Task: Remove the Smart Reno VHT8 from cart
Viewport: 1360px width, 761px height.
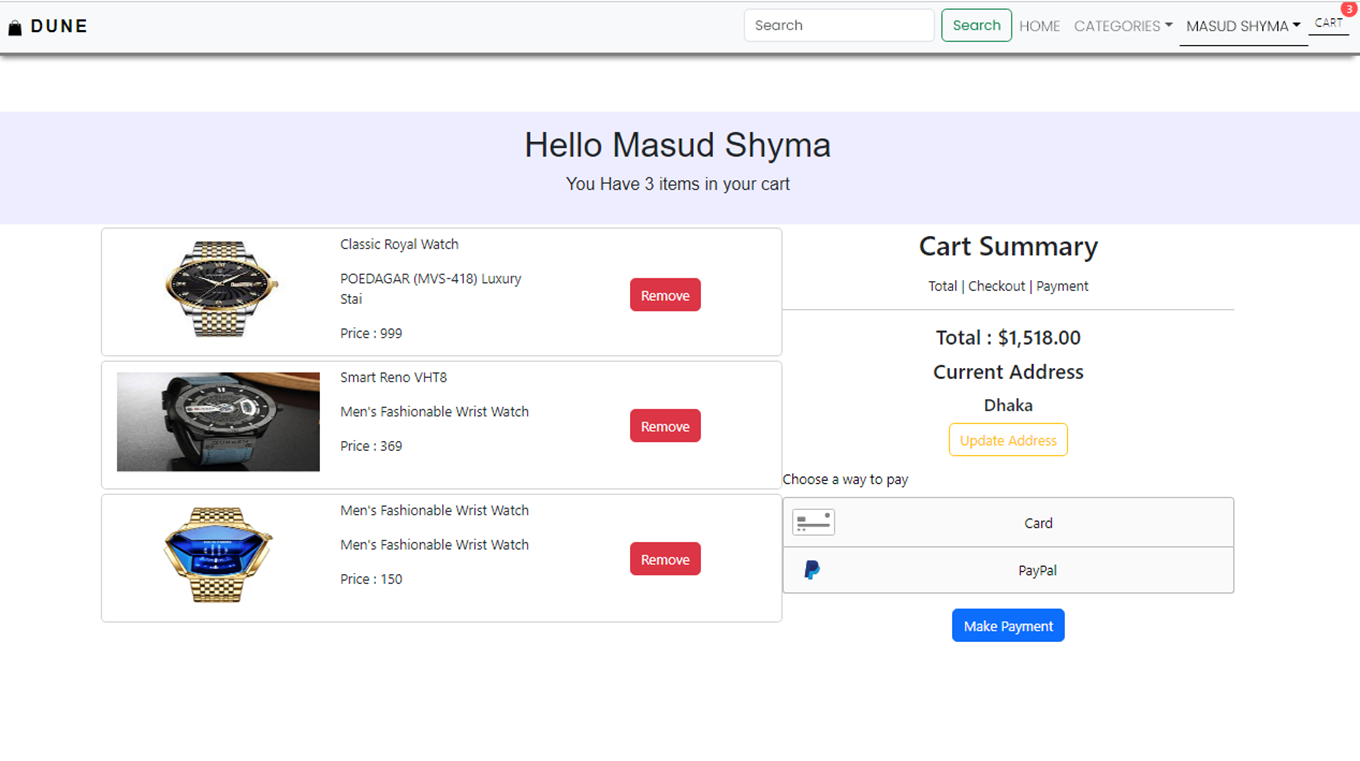Action: point(665,425)
